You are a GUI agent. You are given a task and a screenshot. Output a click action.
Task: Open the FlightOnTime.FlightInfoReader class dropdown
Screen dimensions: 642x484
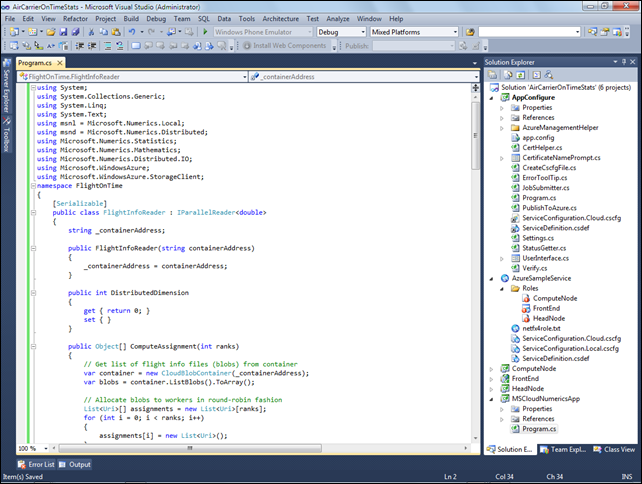tap(245, 77)
